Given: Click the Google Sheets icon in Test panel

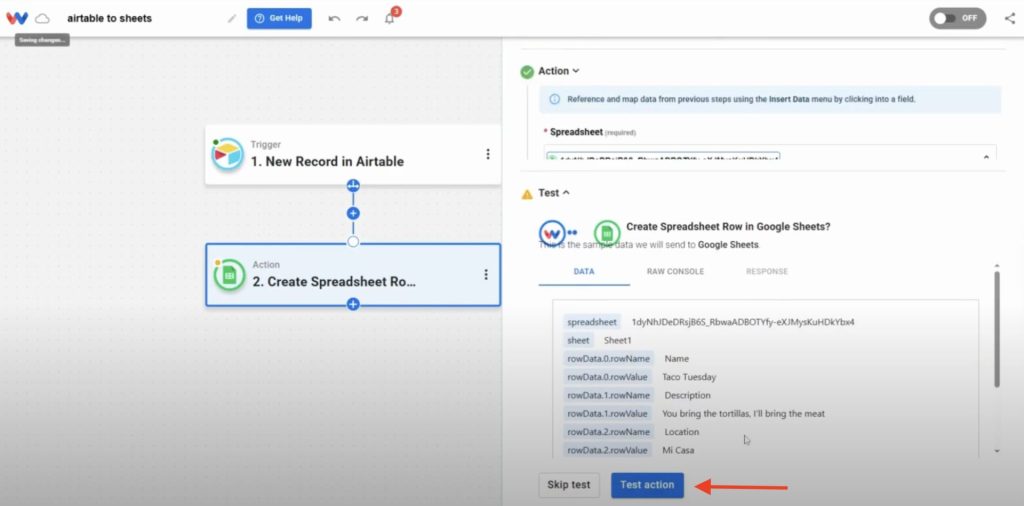Looking at the screenshot, I should click(x=607, y=232).
